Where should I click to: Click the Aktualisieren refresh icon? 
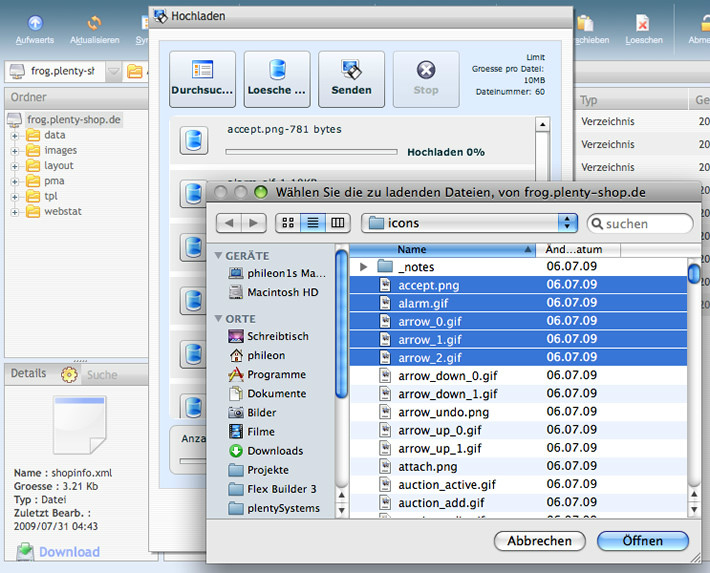coord(94,23)
